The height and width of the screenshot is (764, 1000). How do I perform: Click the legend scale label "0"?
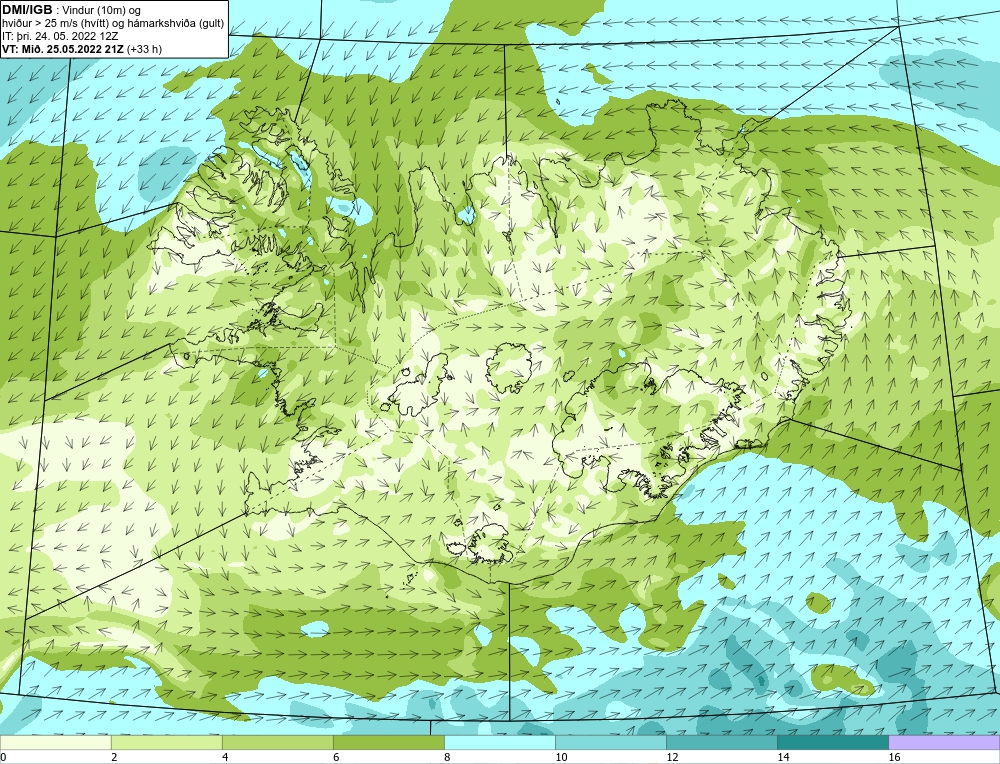(x=3, y=757)
